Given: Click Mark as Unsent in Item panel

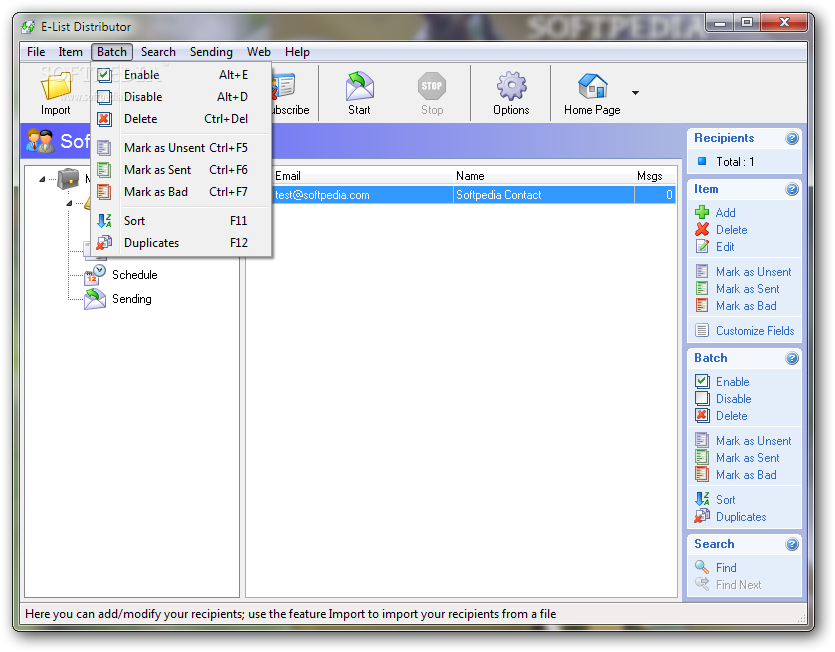Looking at the screenshot, I should point(754,272).
